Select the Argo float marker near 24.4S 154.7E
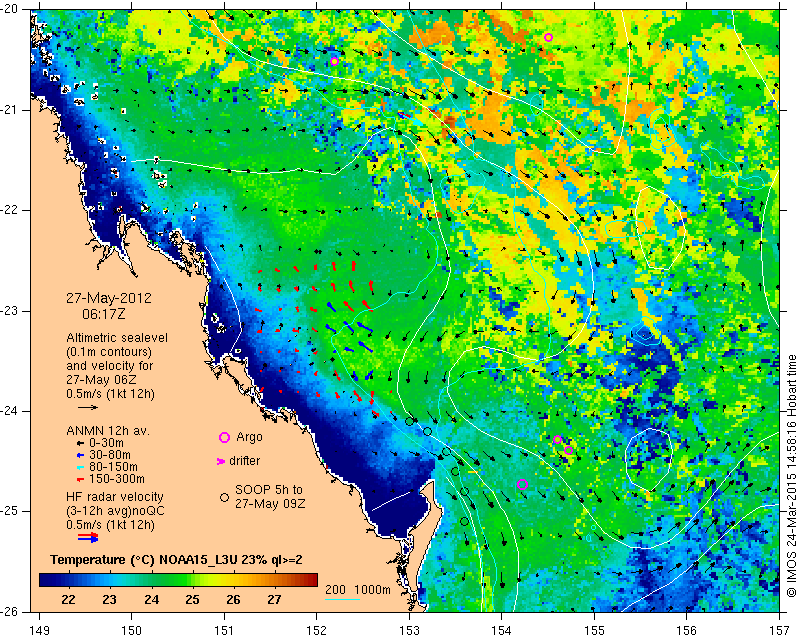The height and width of the screenshot is (640, 800). (x=569, y=450)
